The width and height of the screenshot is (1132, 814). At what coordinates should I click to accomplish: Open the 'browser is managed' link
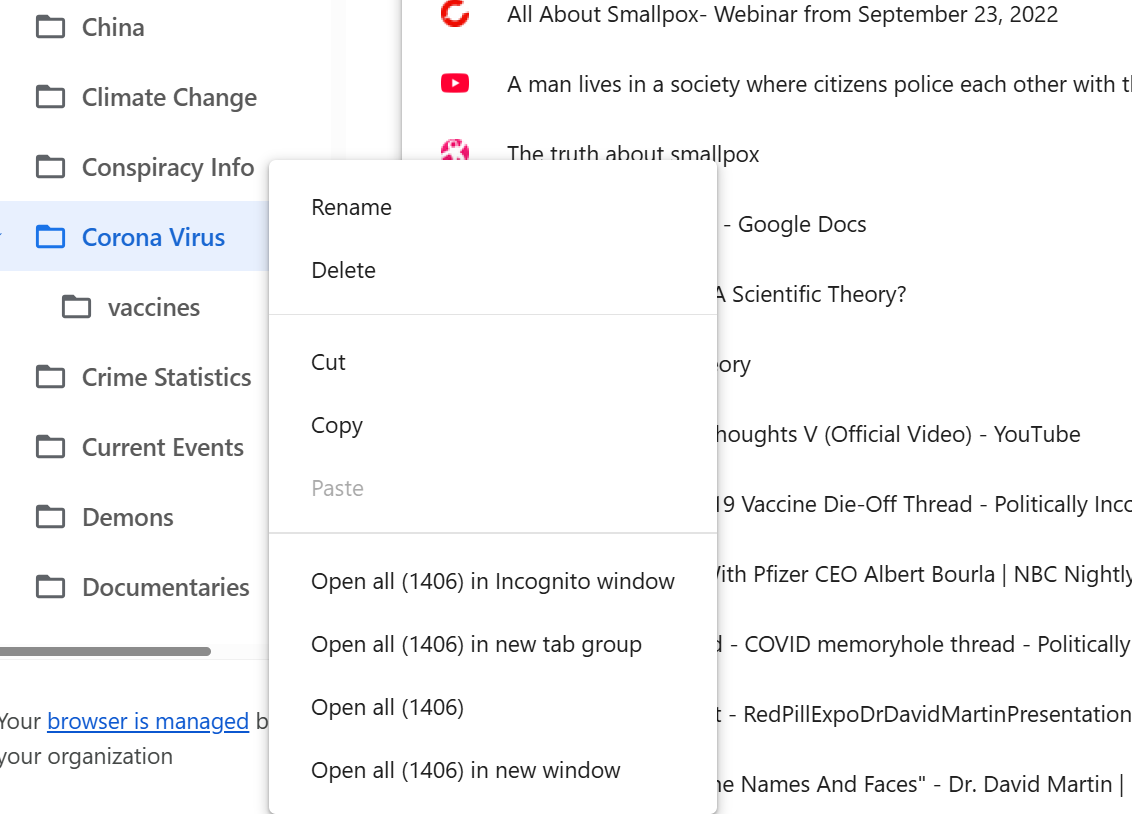click(x=148, y=721)
